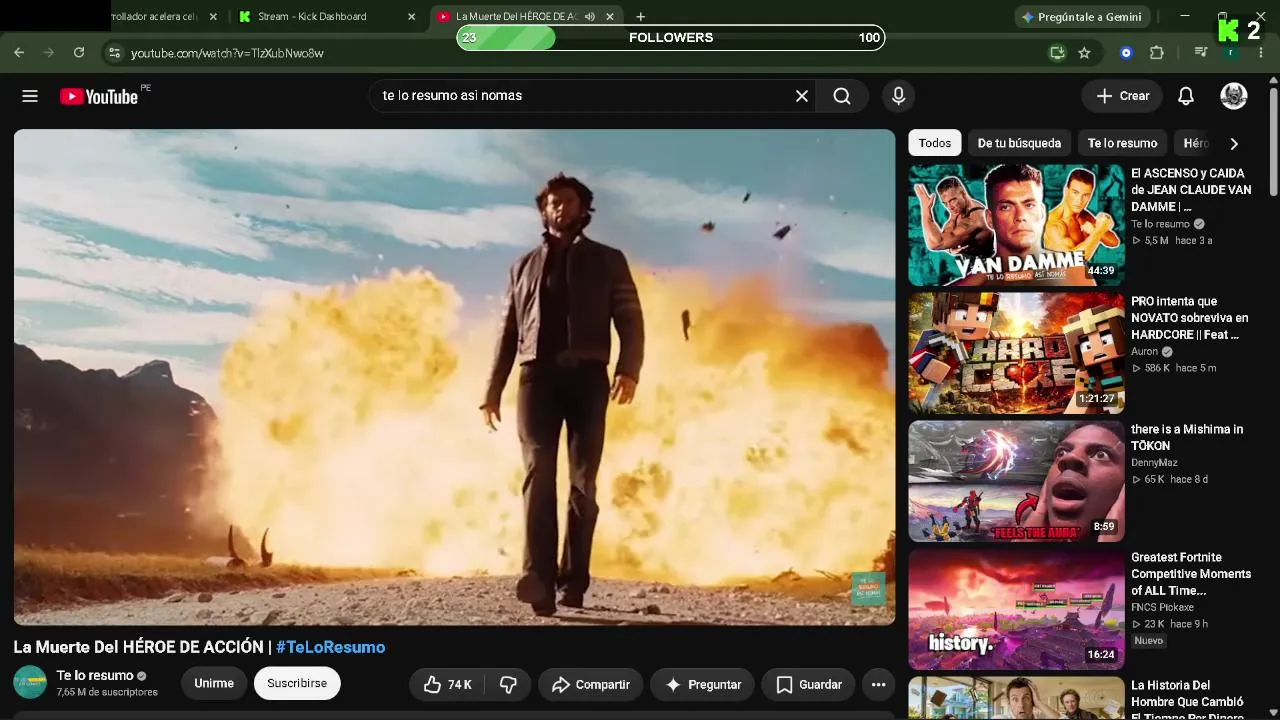Viewport: 1280px width, 720px height.
Task: Go to the YouTube home logo
Action: click(99, 96)
